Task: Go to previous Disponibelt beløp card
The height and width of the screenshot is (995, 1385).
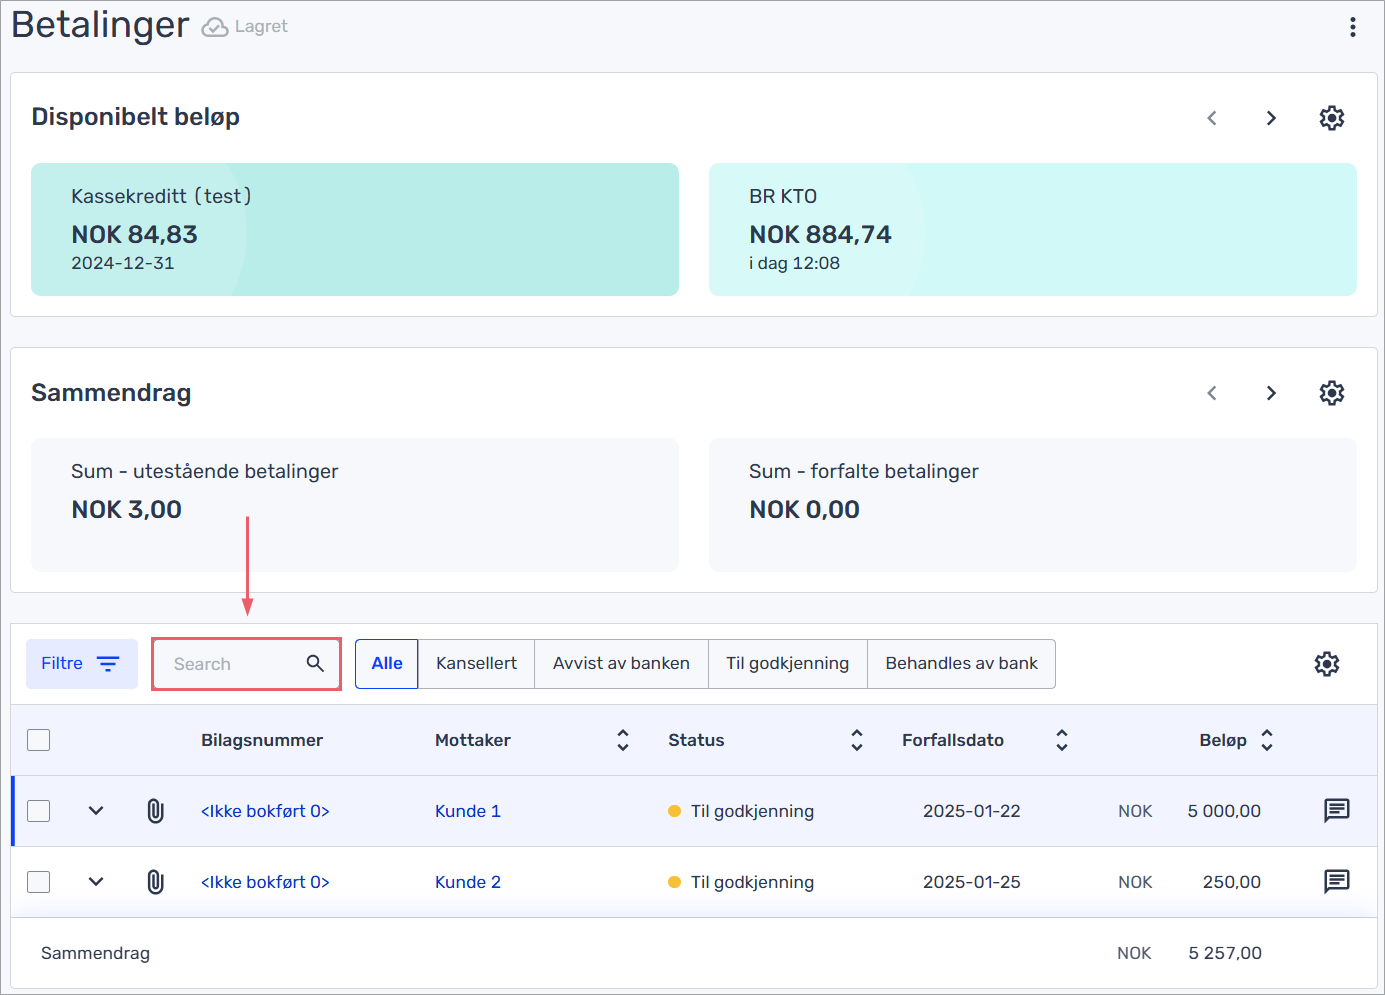Action: click(1212, 118)
